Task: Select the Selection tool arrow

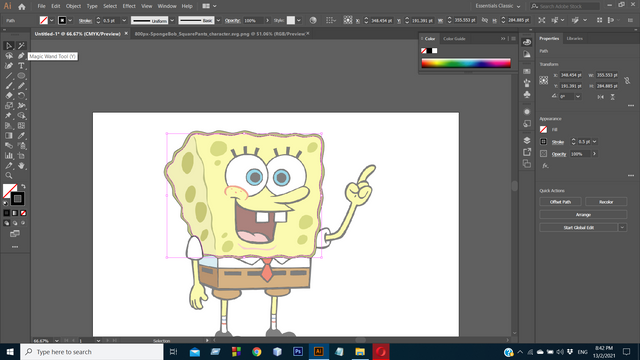Action: pos(9,46)
